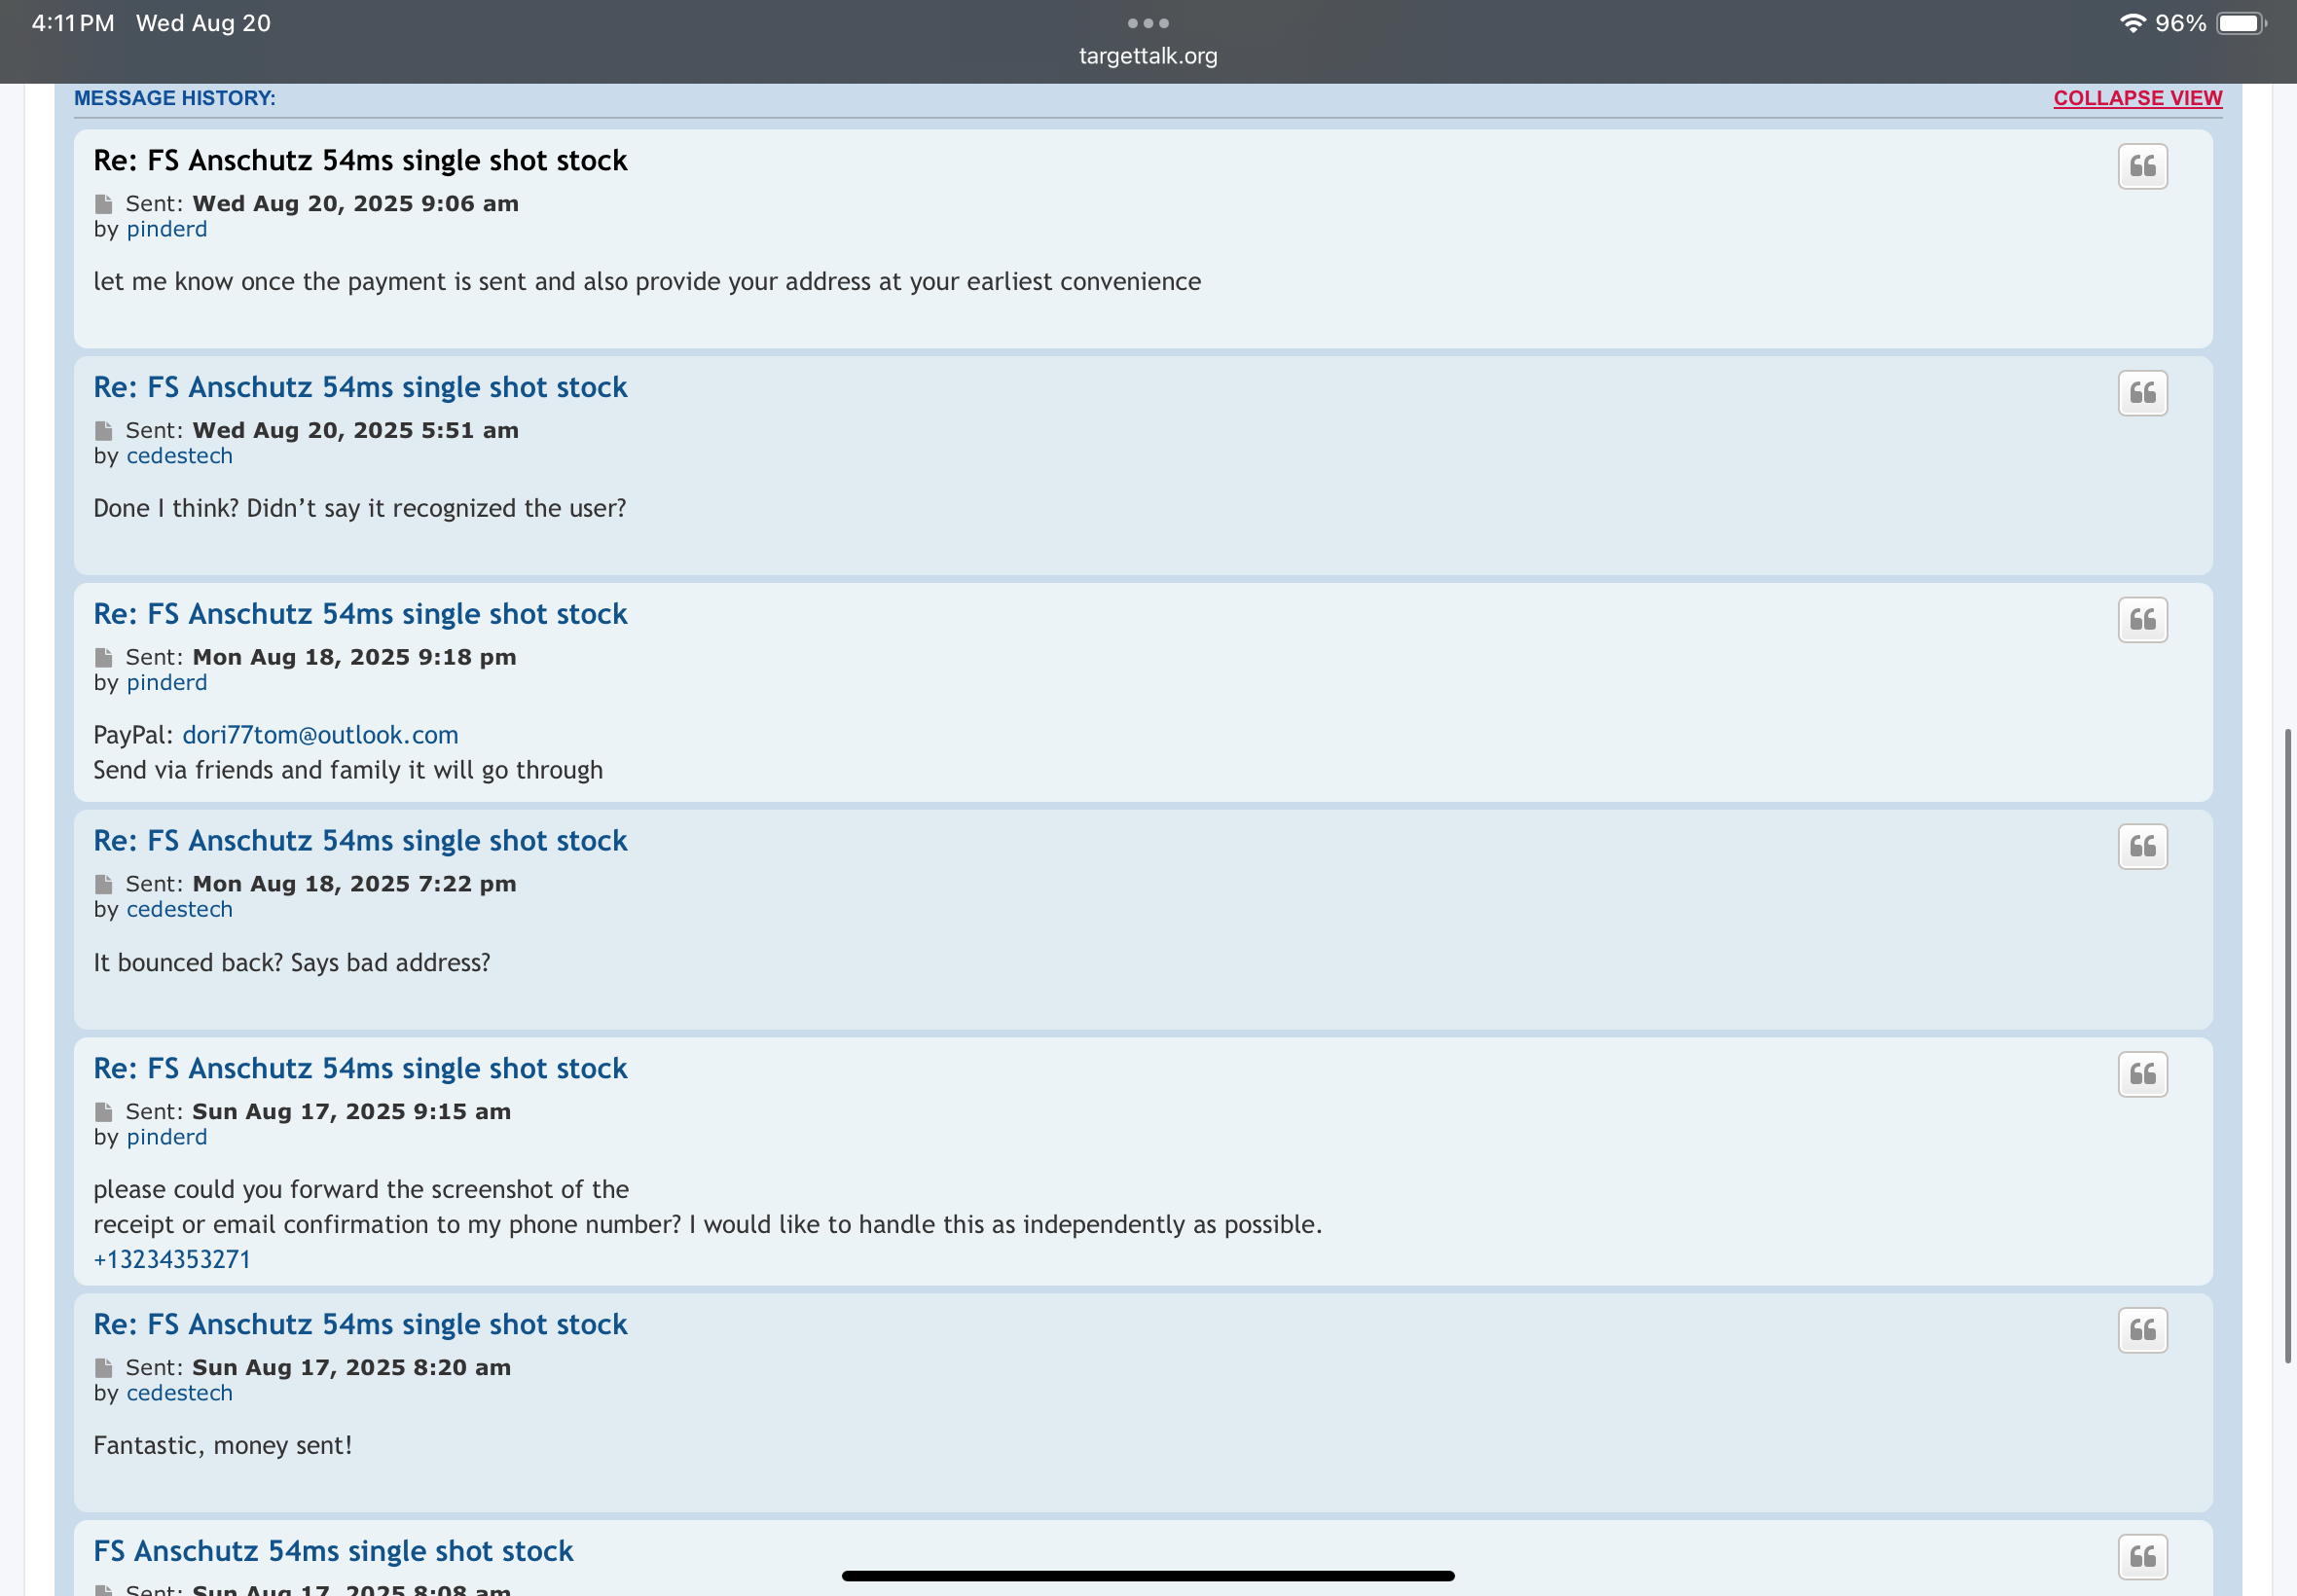Click the page scrollbar on right edge

point(2287,1046)
